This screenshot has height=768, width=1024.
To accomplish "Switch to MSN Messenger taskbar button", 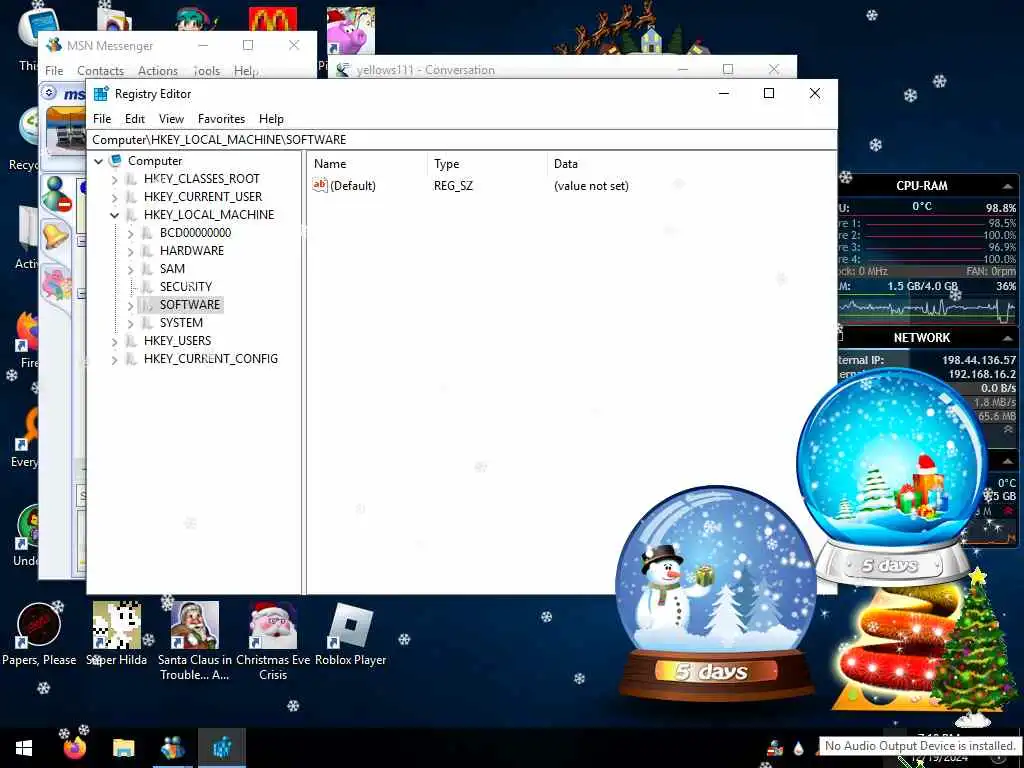I will (x=172, y=748).
